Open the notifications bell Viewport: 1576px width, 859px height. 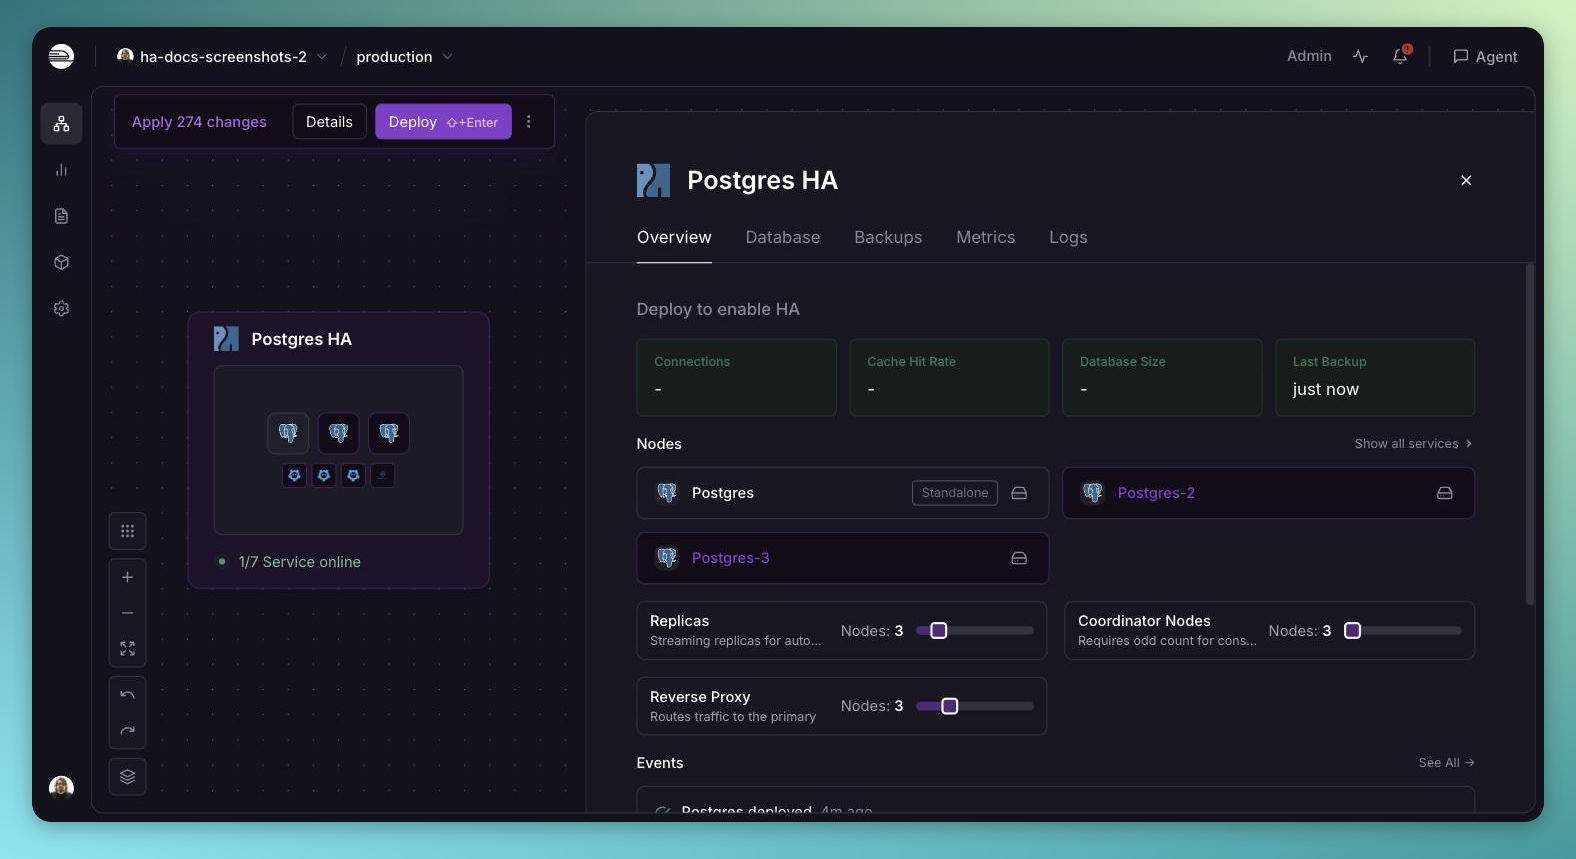tap(1401, 56)
